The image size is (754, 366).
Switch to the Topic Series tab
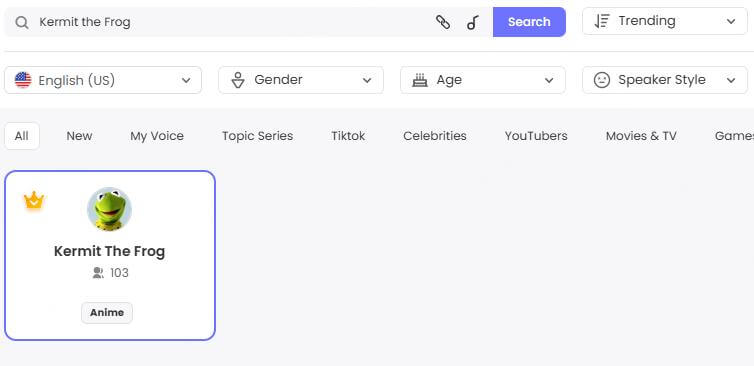coord(257,136)
